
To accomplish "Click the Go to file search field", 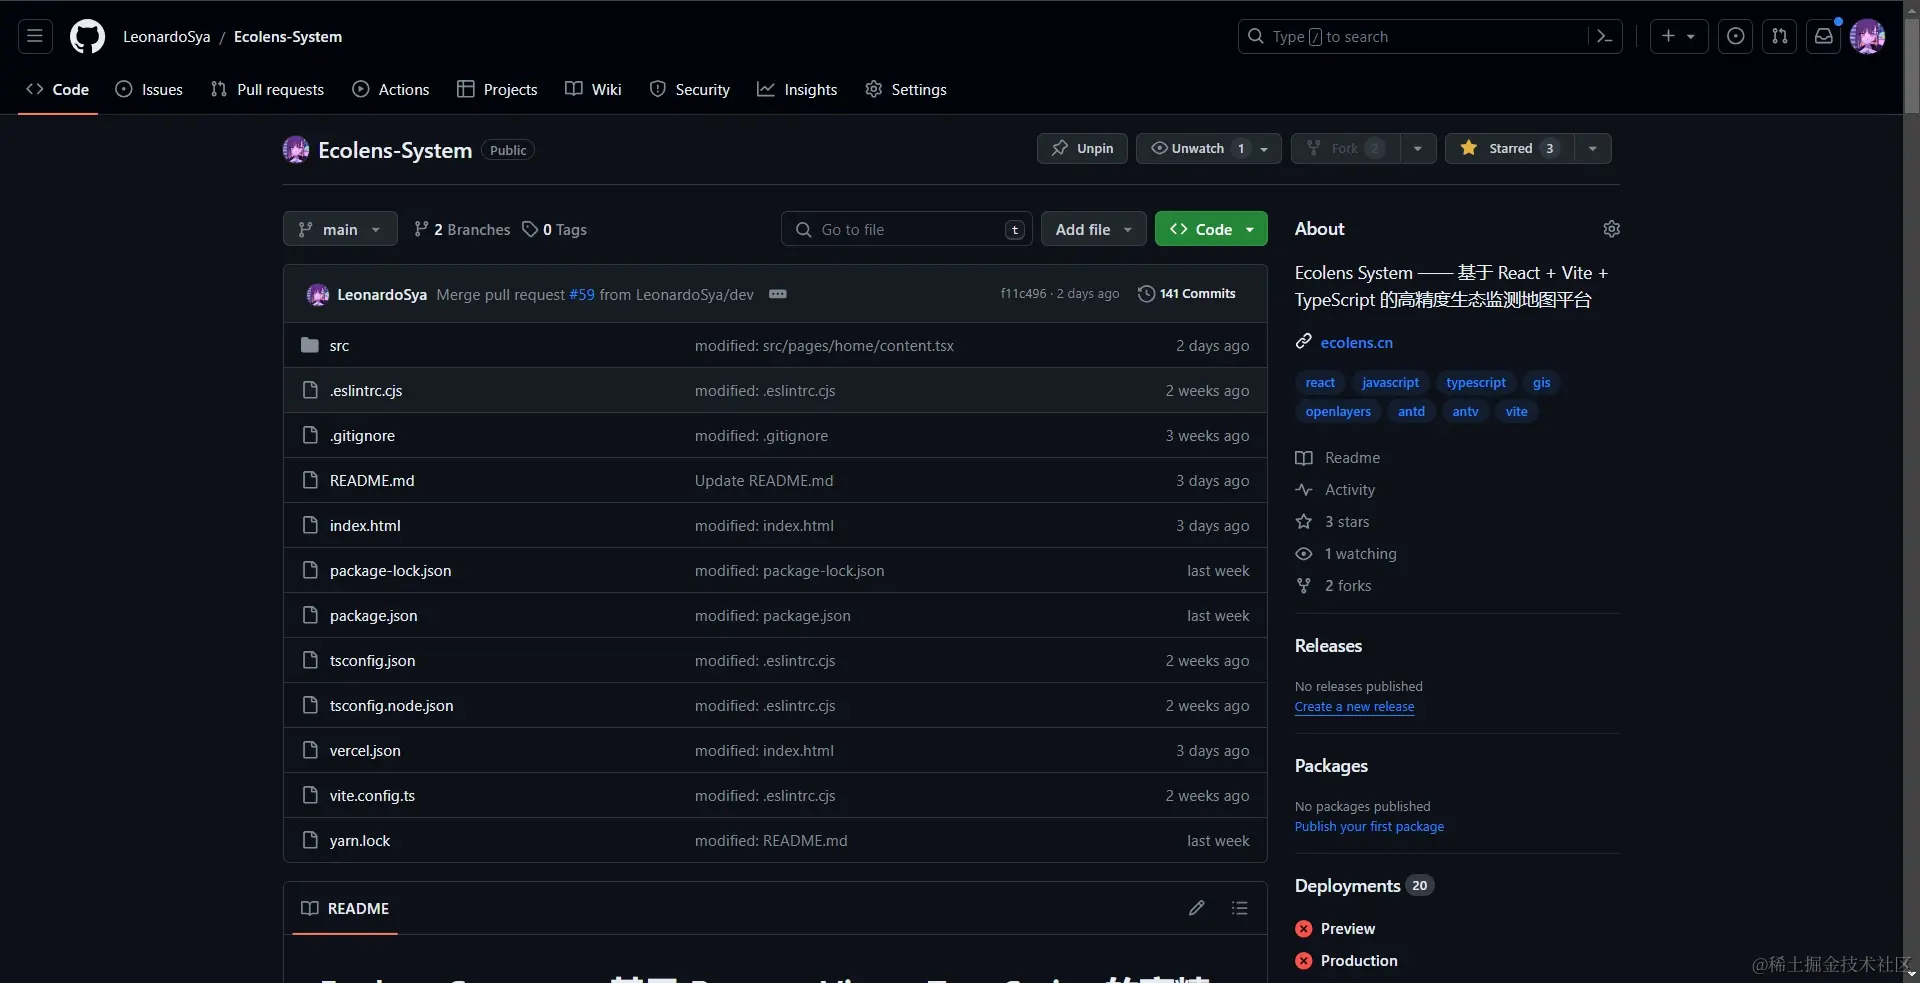I will [x=905, y=229].
